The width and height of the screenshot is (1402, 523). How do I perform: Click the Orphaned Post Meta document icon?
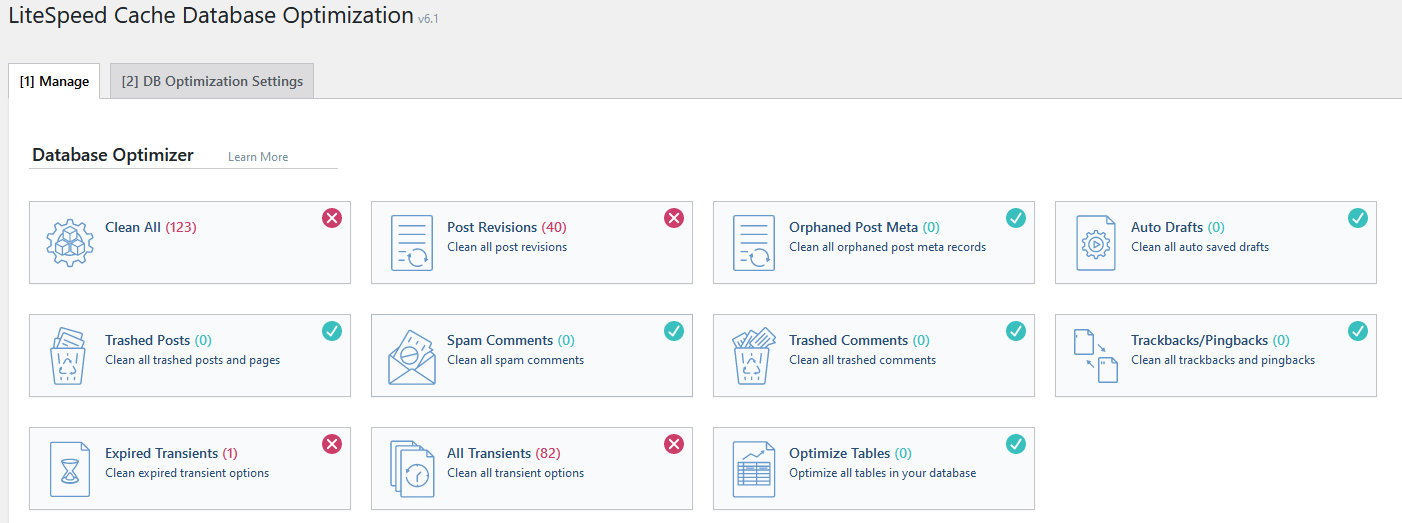coord(754,242)
